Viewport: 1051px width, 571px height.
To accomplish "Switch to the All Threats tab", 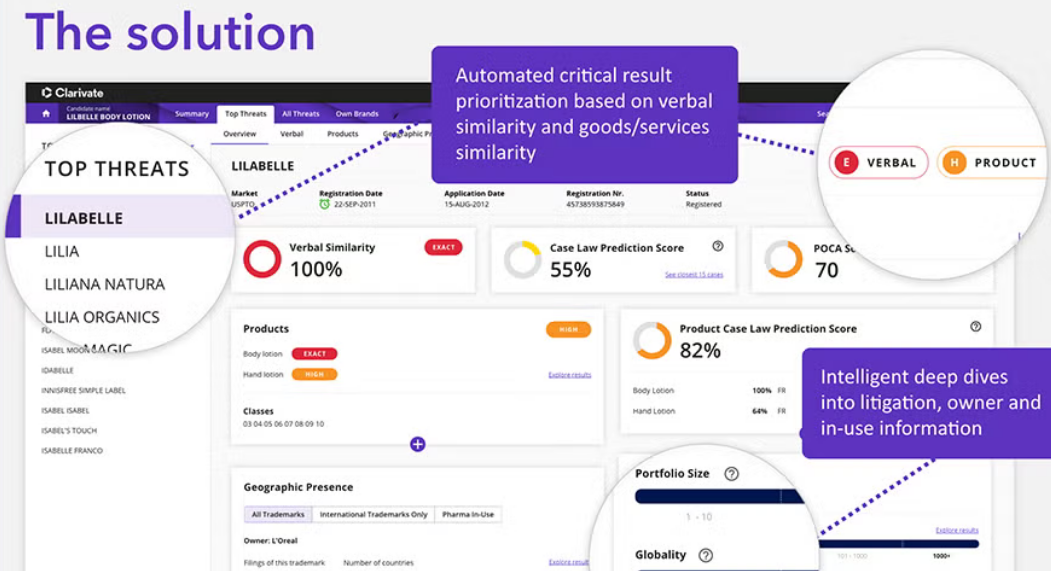I will tap(300, 114).
